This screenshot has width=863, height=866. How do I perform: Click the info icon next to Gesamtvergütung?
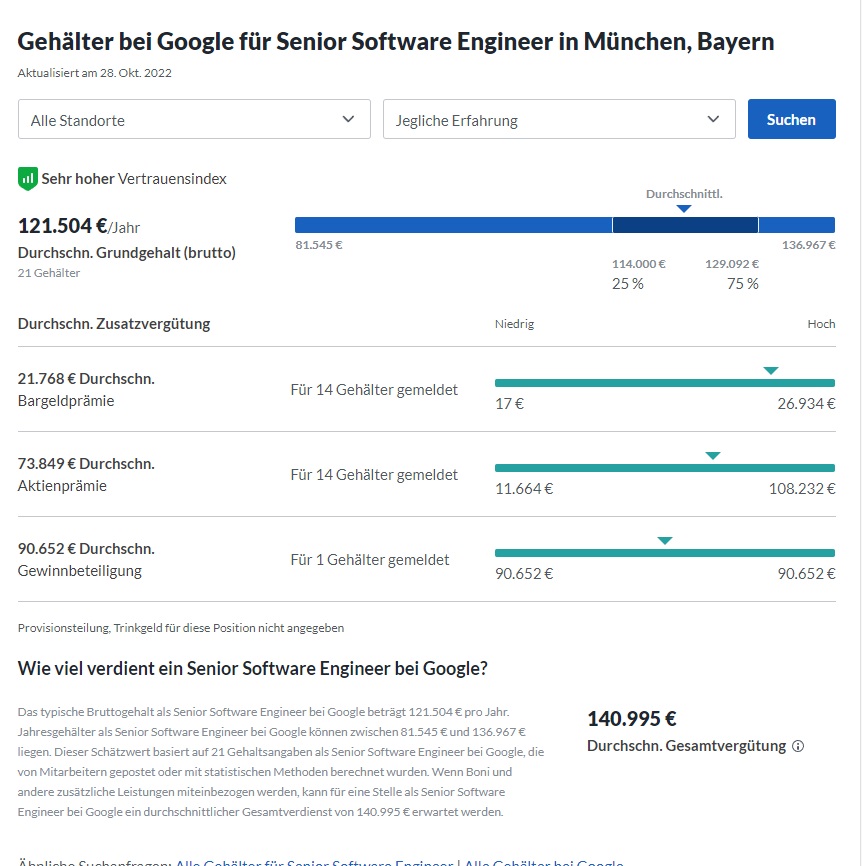click(x=798, y=746)
